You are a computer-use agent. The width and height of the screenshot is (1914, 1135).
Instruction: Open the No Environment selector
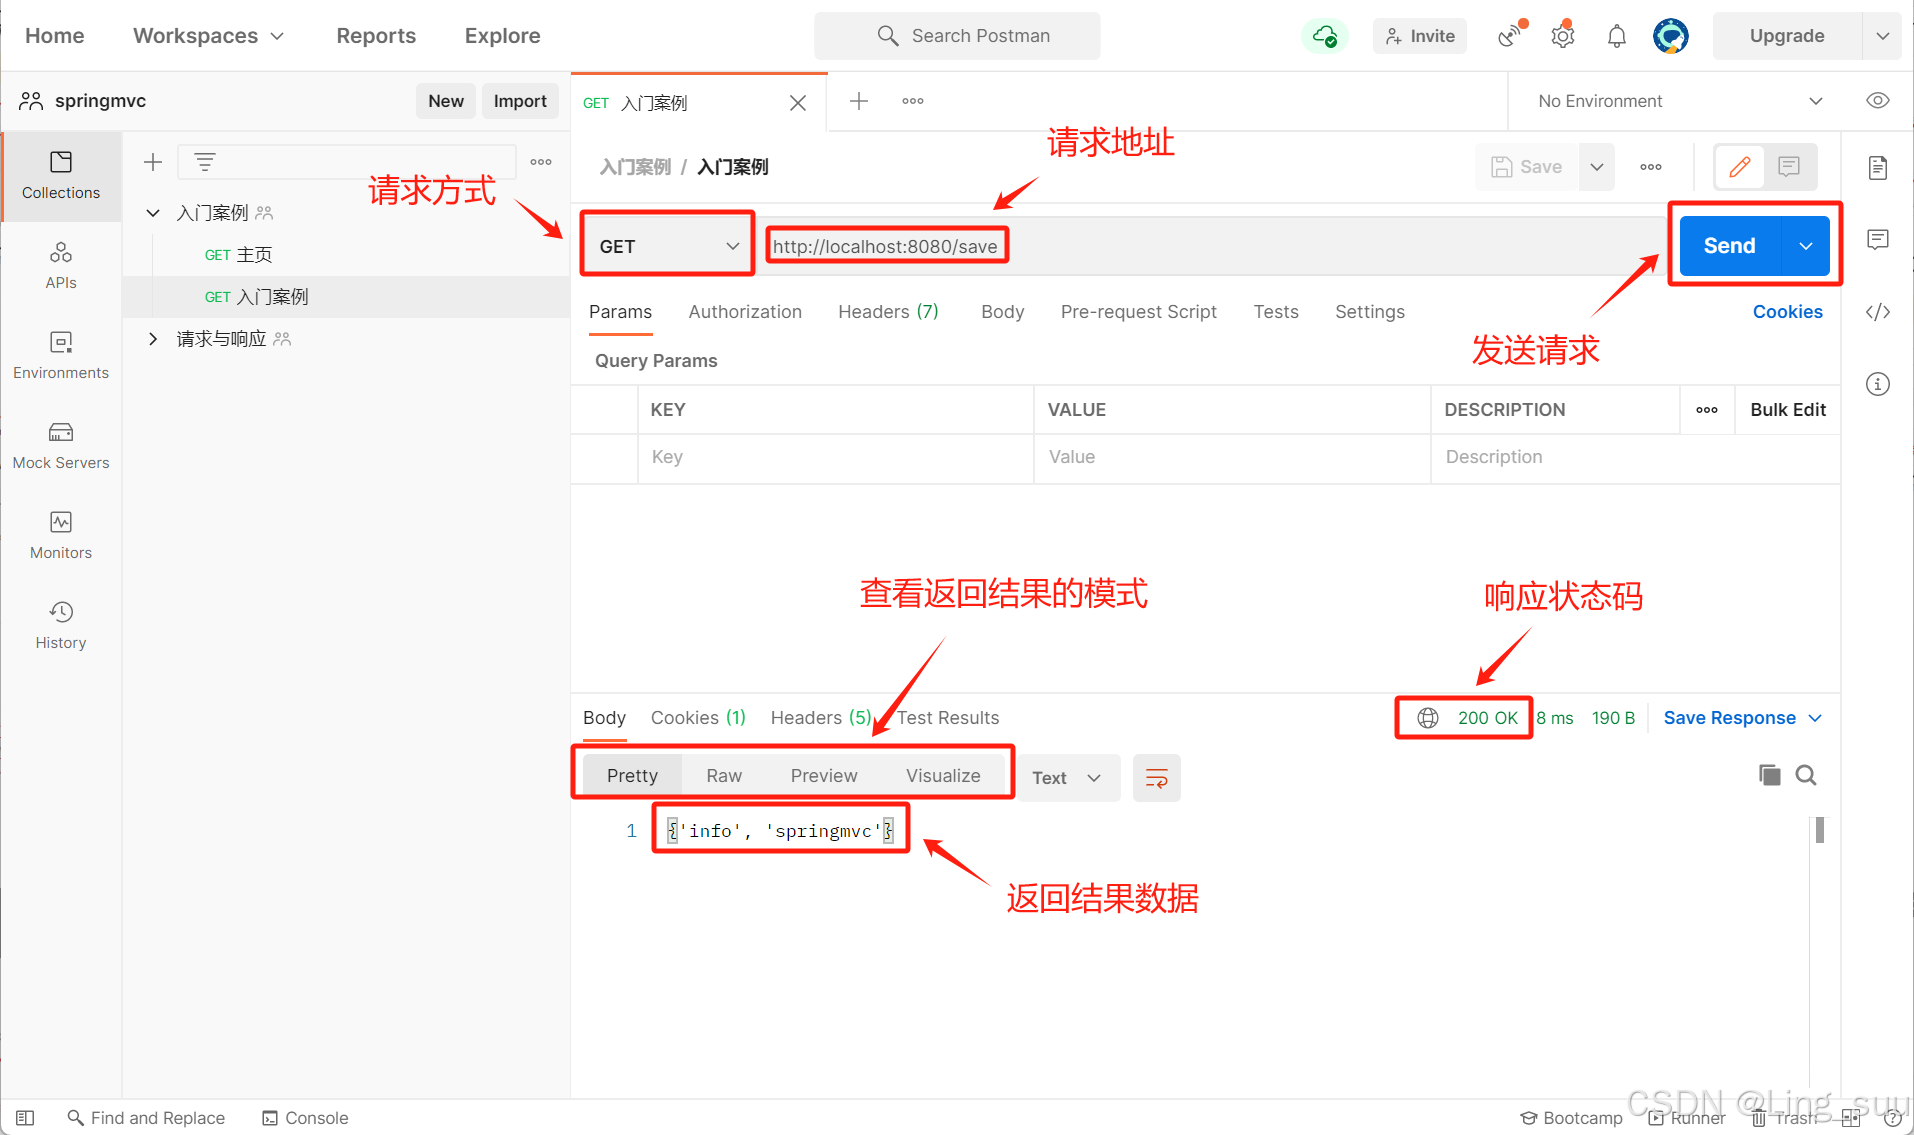click(x=1679, y=101)
